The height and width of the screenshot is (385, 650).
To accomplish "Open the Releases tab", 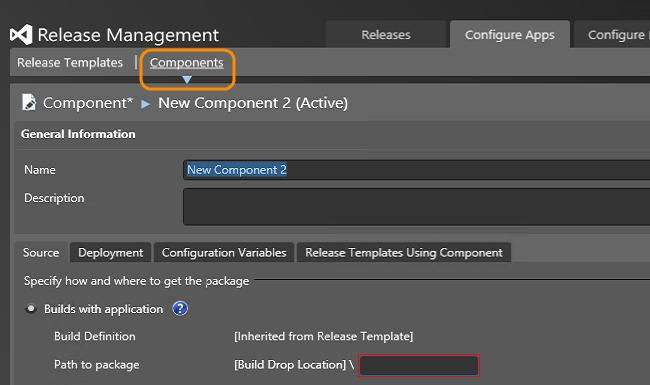I will coord(386,35).
